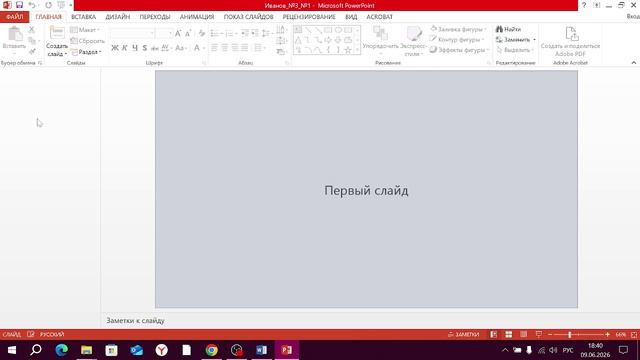Click the Вставить paste icon
The image size is (640, 360).
click(14, 34)
